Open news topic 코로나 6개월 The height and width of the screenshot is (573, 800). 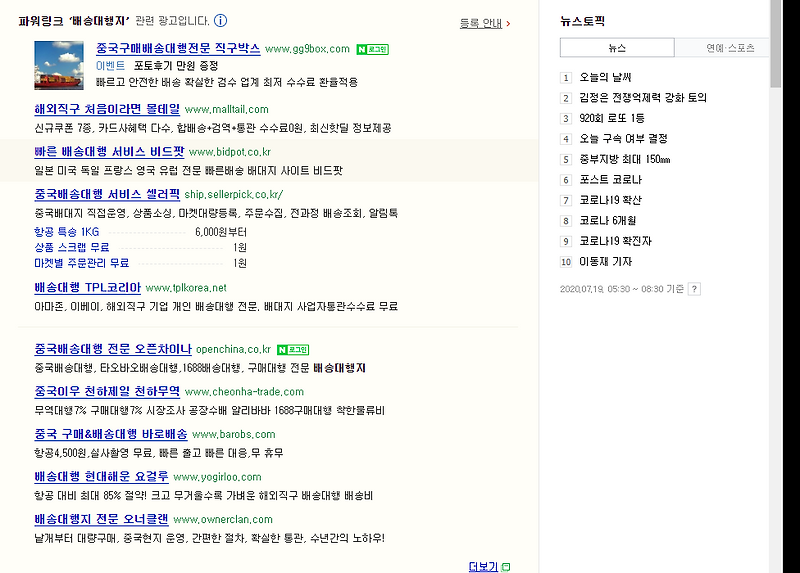(608, 220)
